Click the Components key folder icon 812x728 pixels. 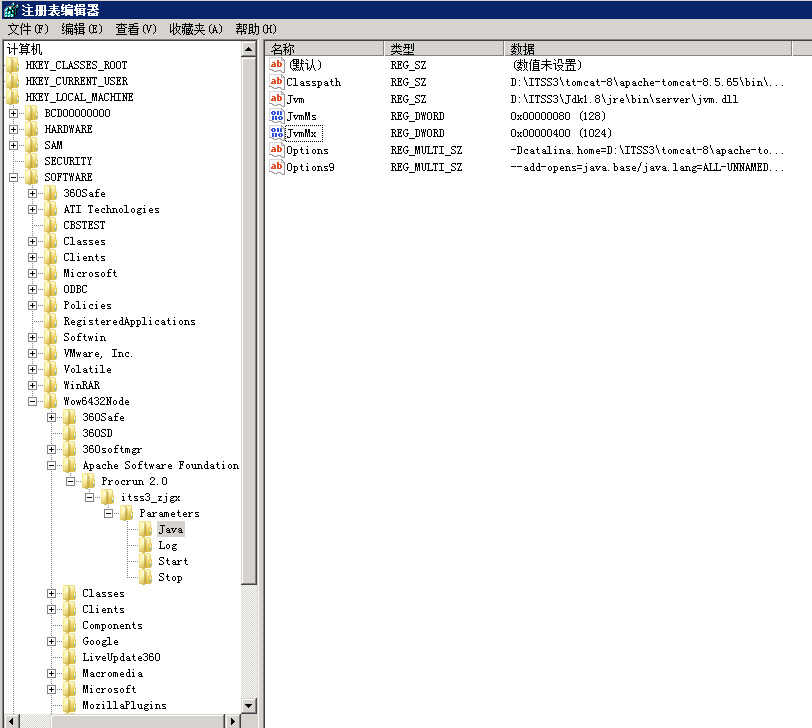click(69, 625)
